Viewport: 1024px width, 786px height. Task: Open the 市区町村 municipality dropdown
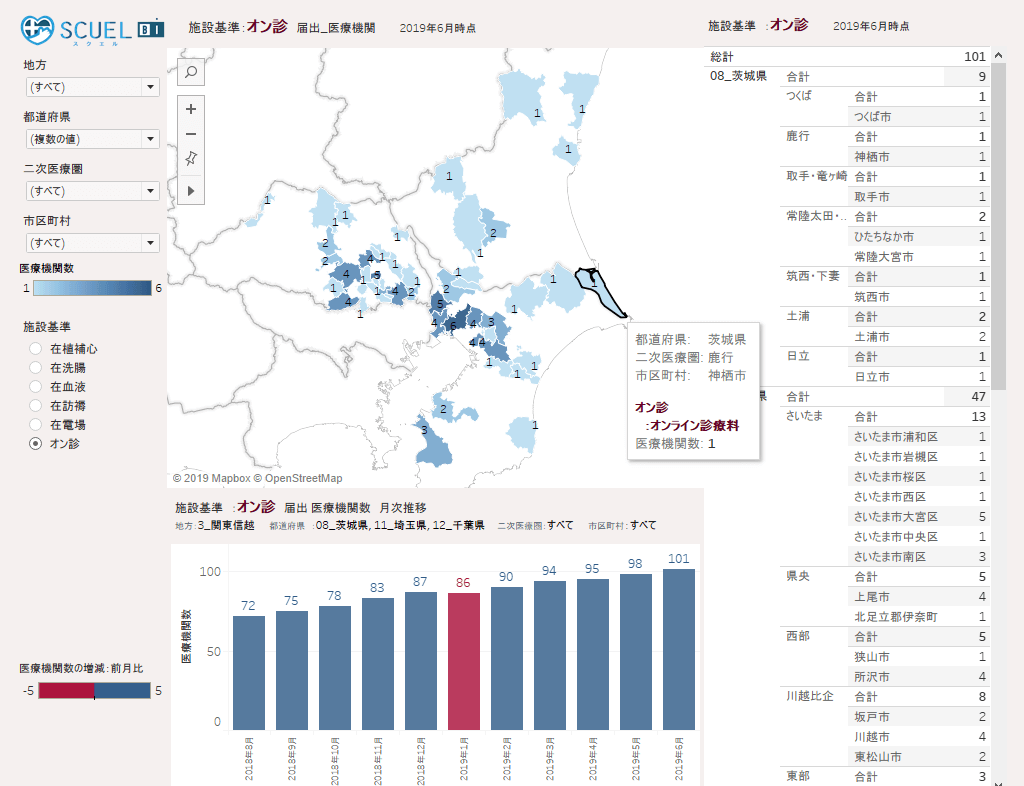click(91, 243)
